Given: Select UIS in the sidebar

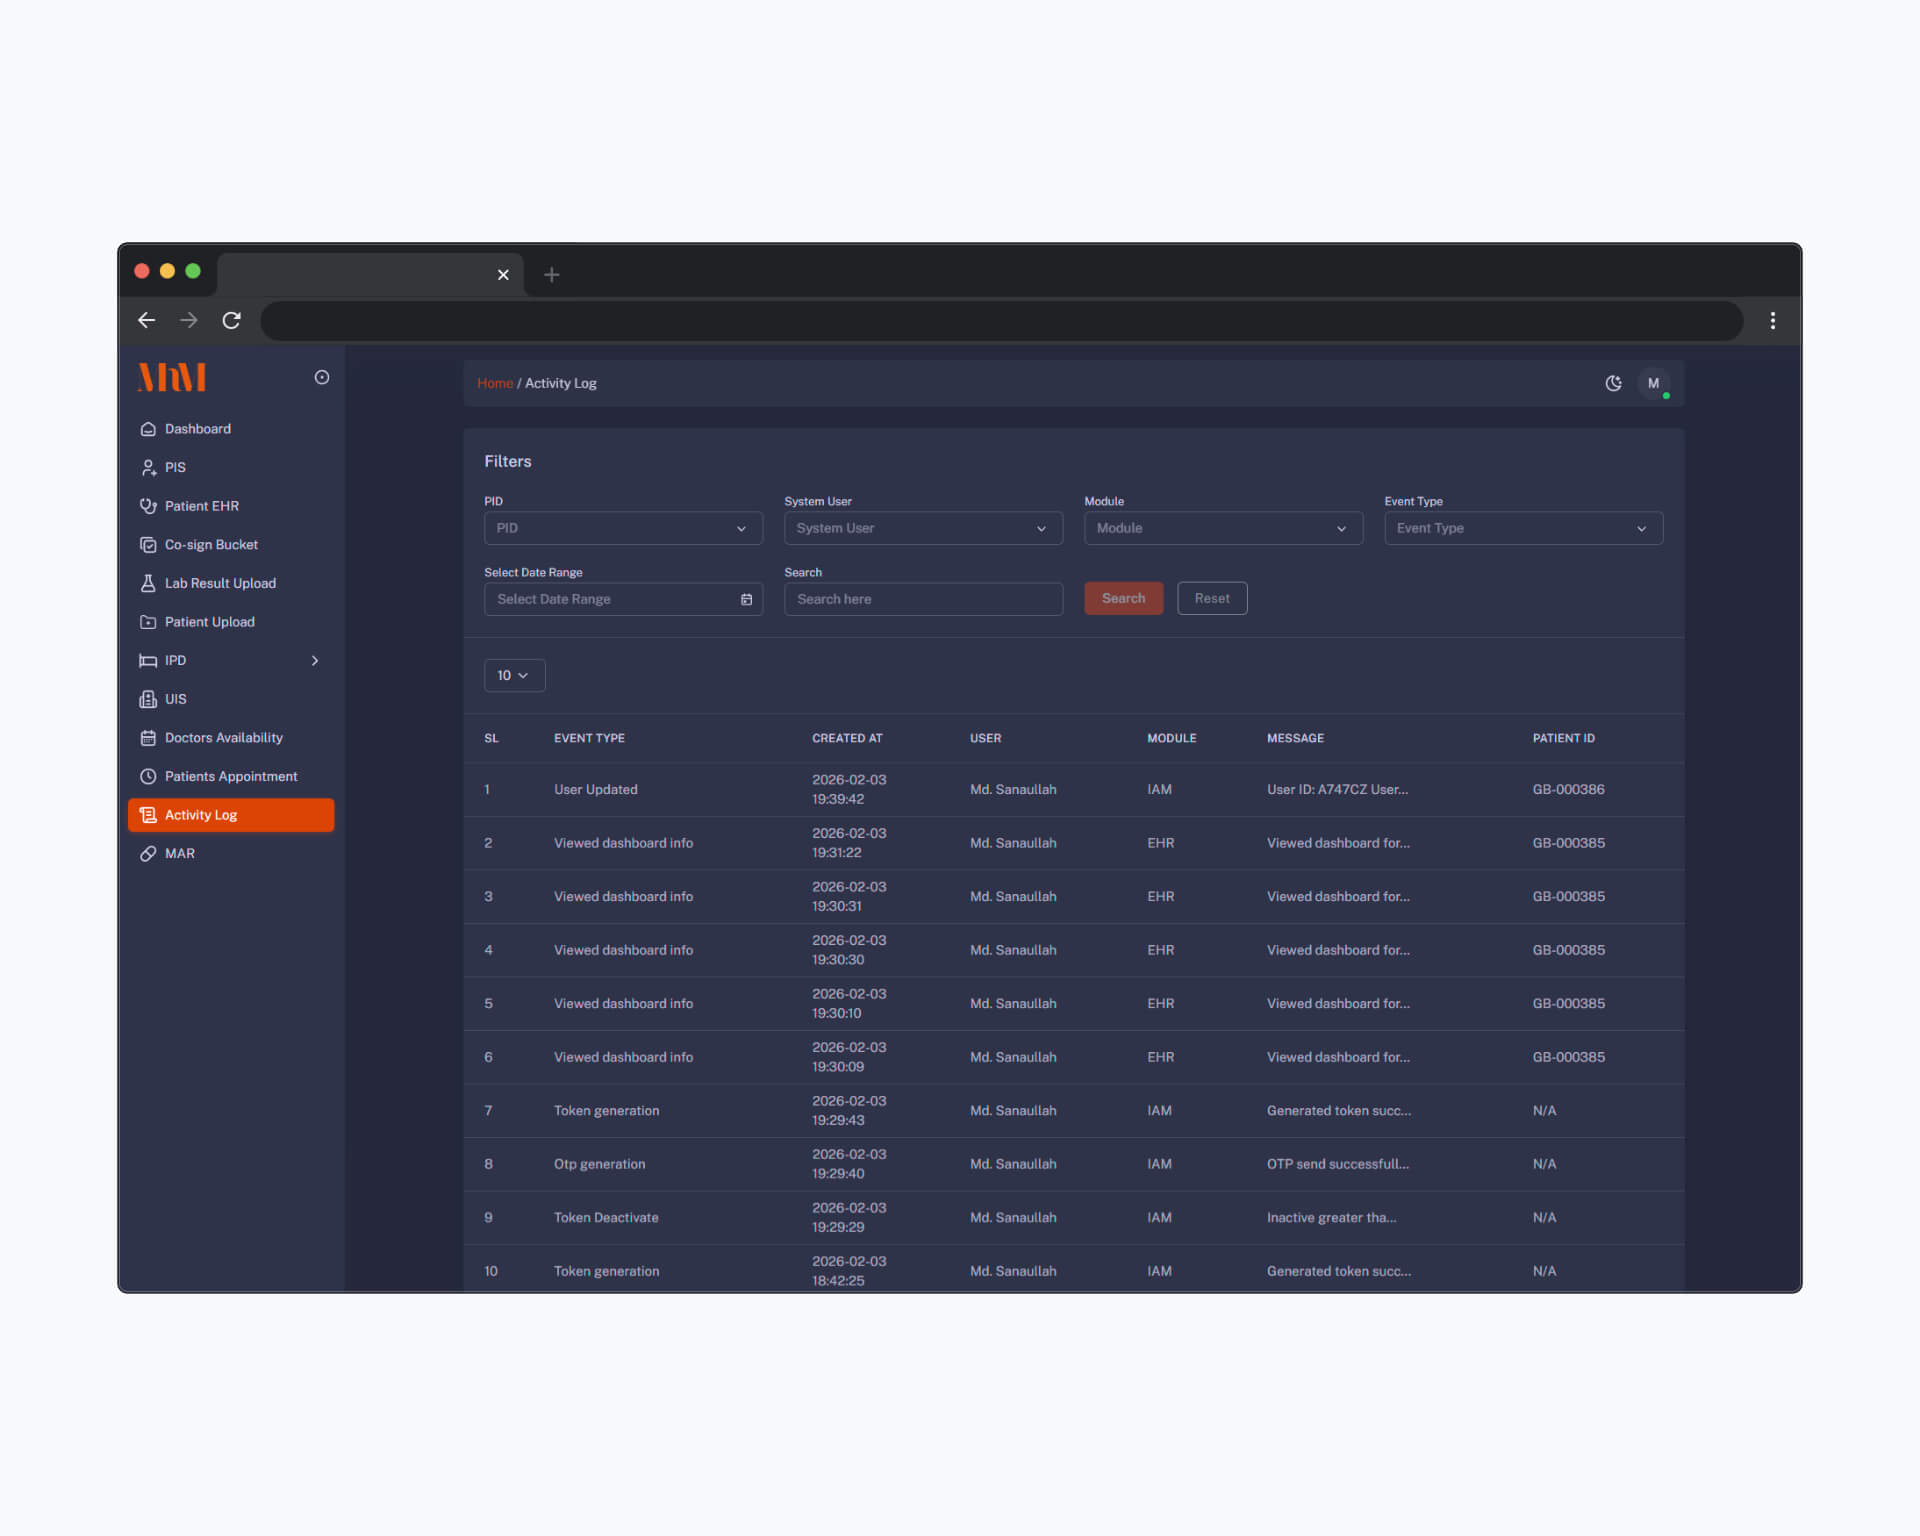Looking at the screenshot, I should 175,699.
